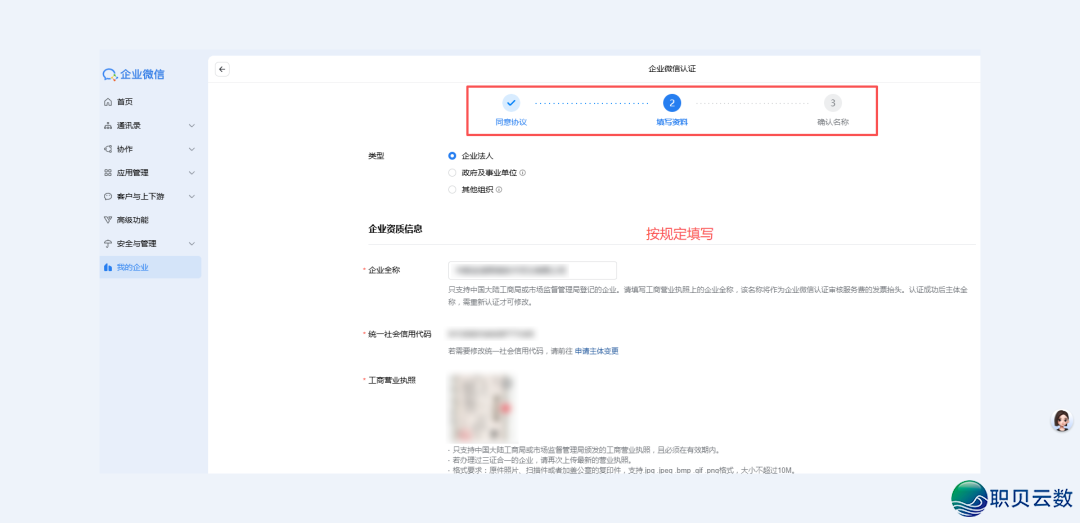Click the 企业全称 input field

pos(532,270)
